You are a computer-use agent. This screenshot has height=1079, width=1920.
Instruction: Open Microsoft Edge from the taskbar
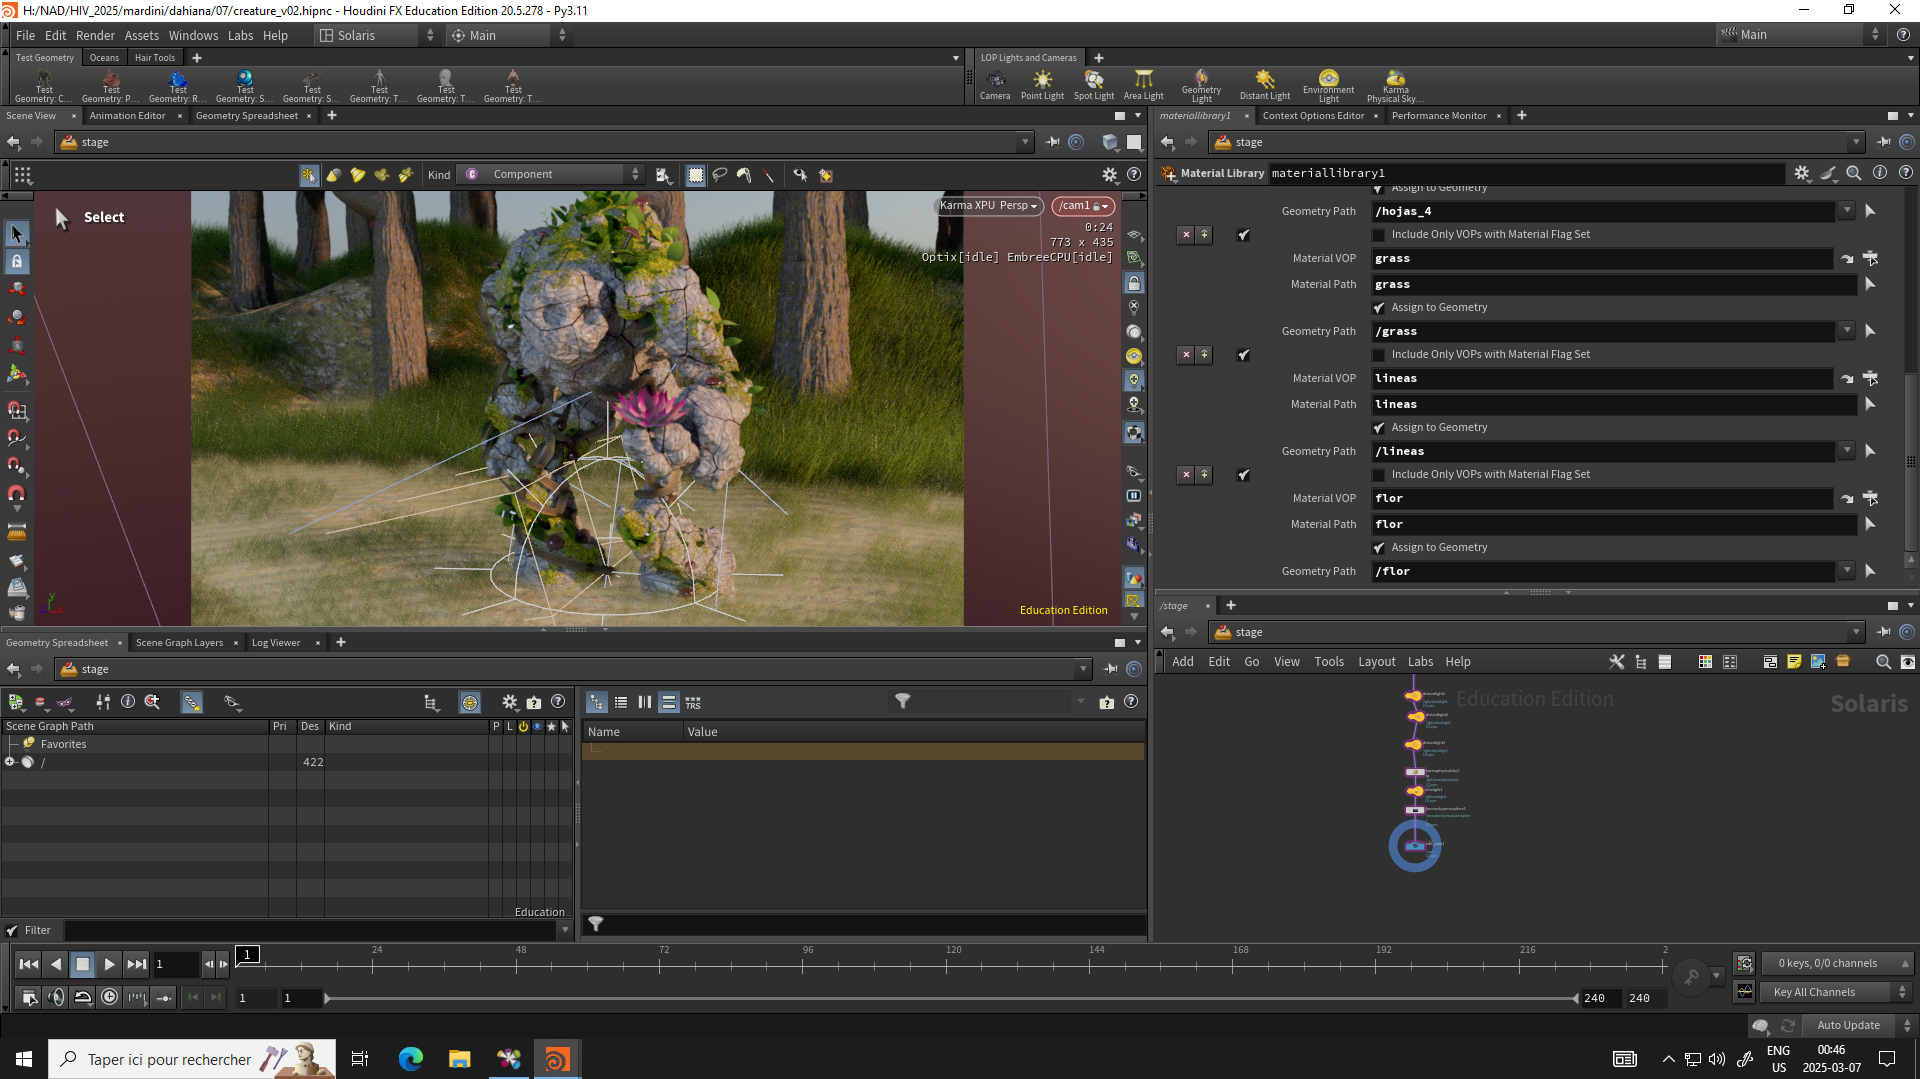(411, 1059)
